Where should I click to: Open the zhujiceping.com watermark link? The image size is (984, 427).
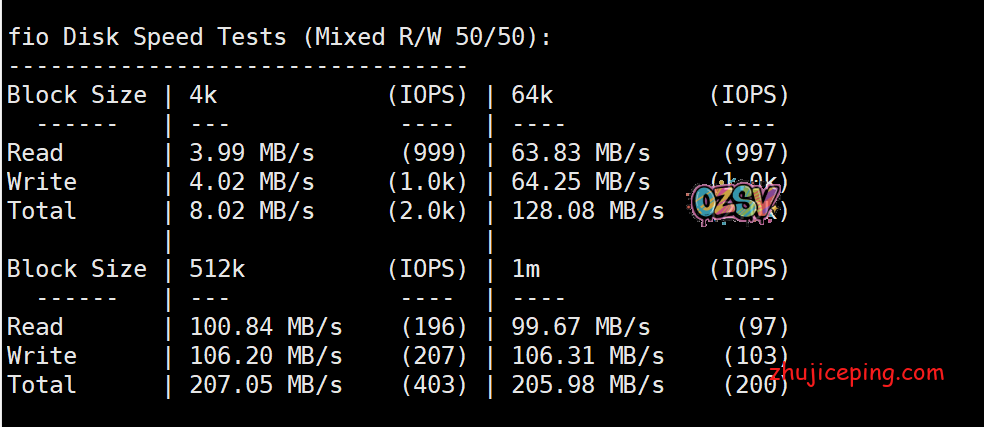(x=857, y=373)
